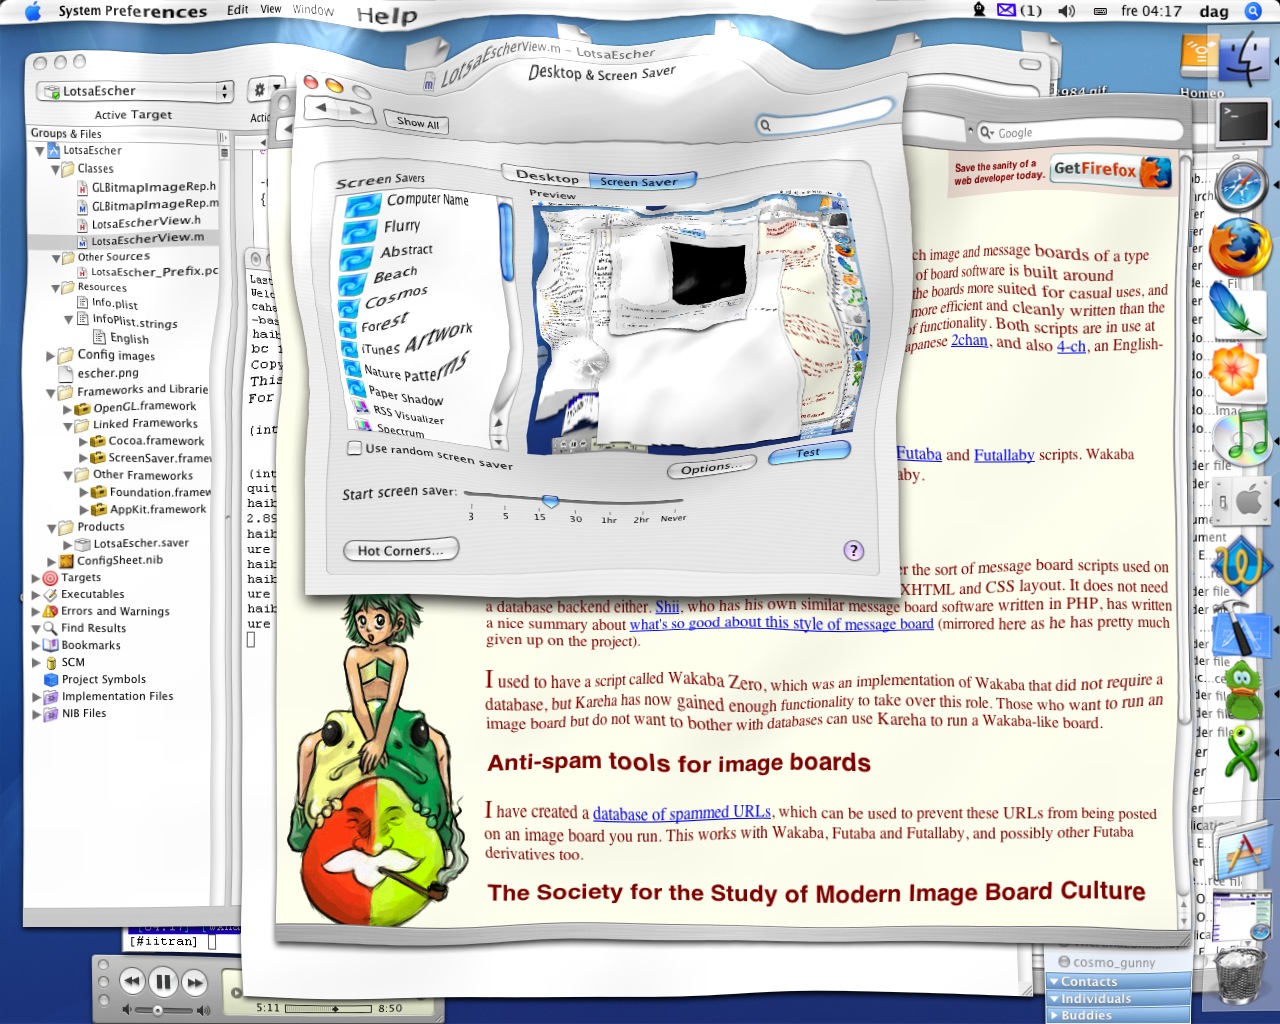Click the Hot Corners button
Image resolution: width=1280 pixels, height=1024 pixels.
(400, 550)
